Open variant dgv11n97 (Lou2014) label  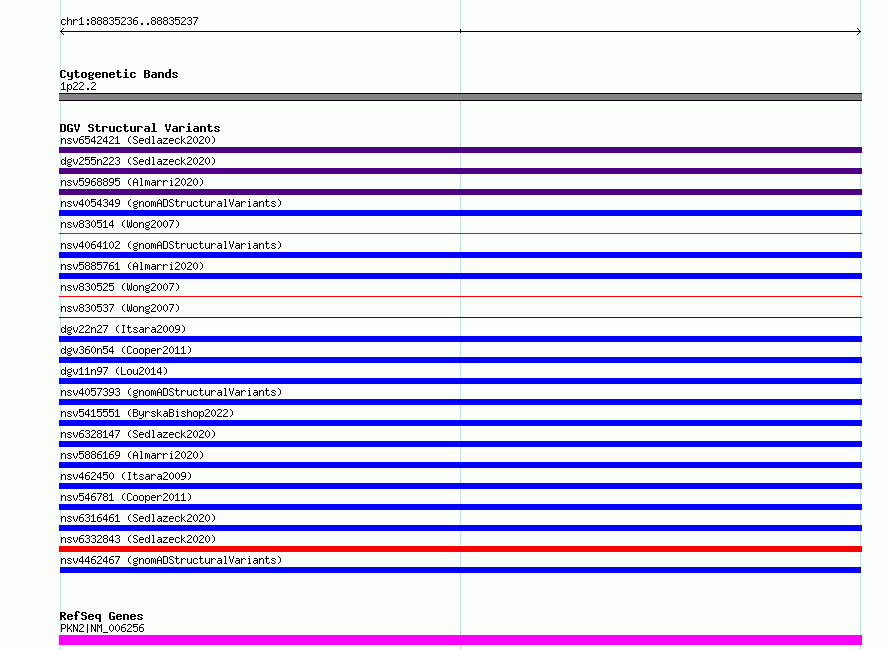(x=114, y=371)
